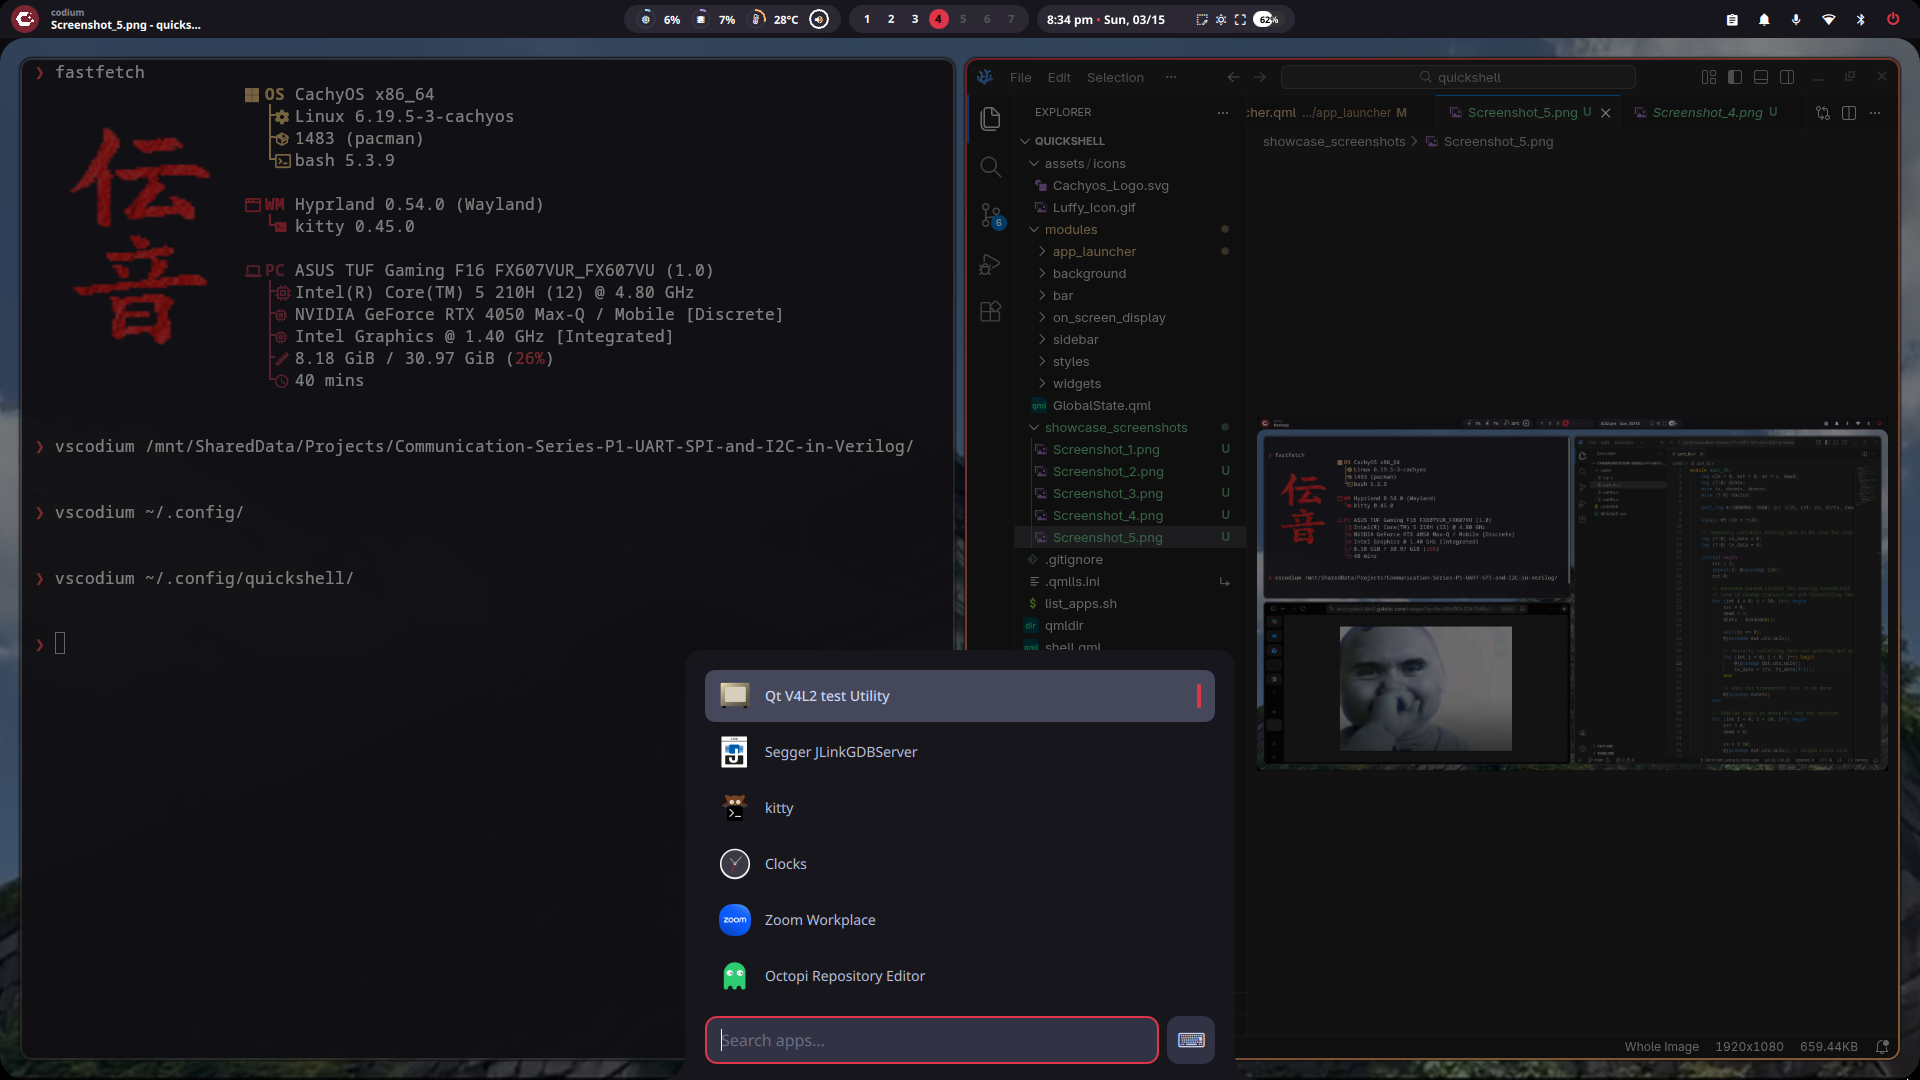Click the open changes compare icon
Viewport: 1920px width, 1080px height.
[1823, 113]
